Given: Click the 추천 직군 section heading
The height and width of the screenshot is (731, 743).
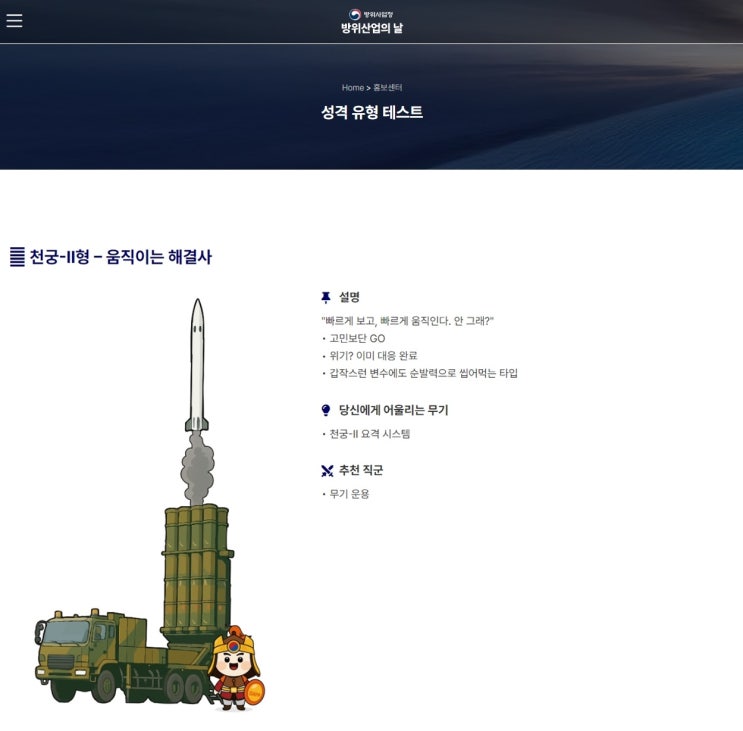Looking at the screenshot, I should pos(361,470).
